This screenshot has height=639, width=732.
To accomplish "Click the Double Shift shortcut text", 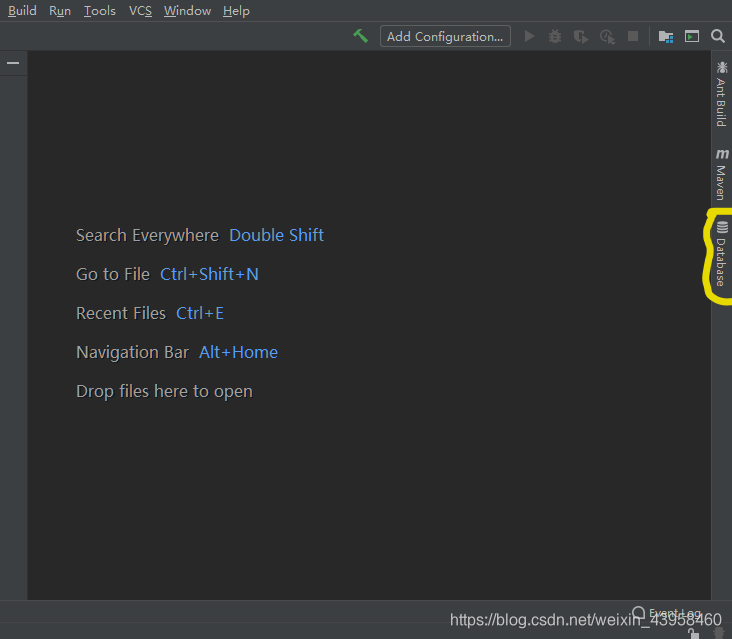I will point(276,235).
